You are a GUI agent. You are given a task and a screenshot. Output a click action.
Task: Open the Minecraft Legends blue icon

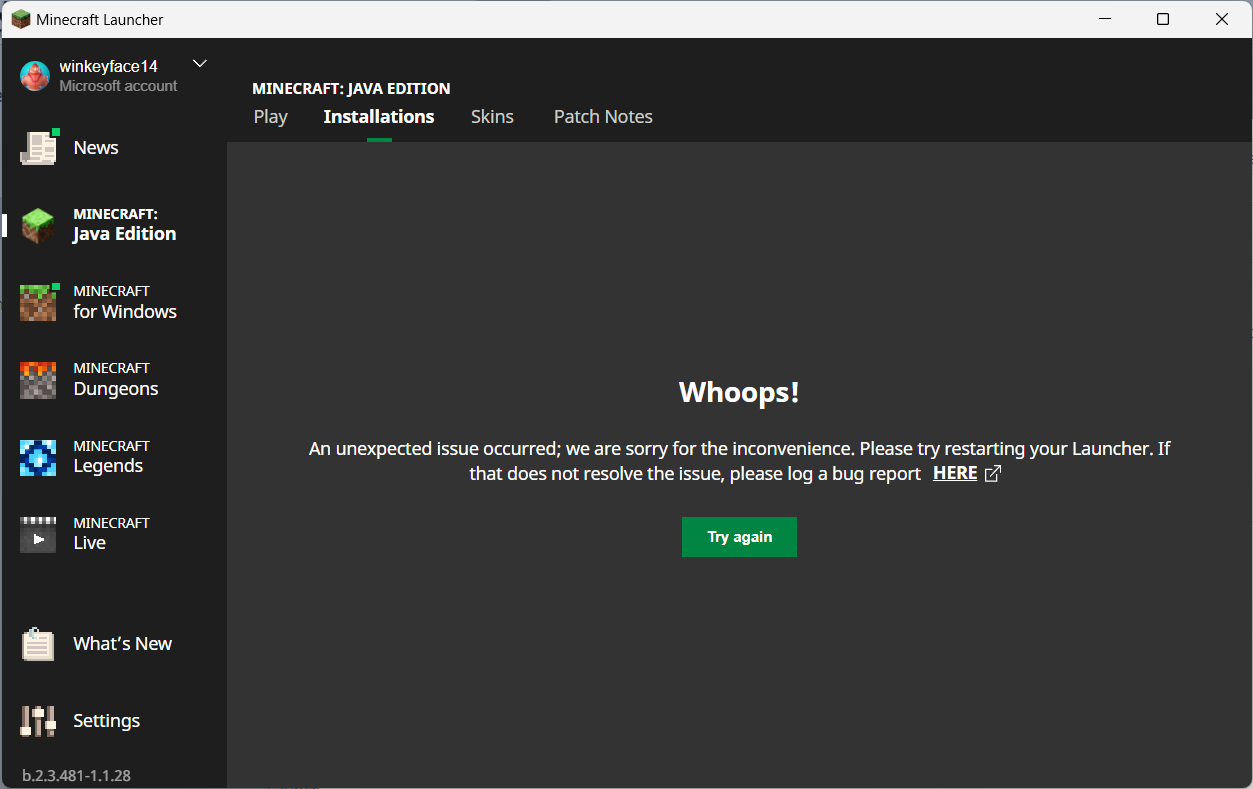pyautogui.click(x=39, y=457)
